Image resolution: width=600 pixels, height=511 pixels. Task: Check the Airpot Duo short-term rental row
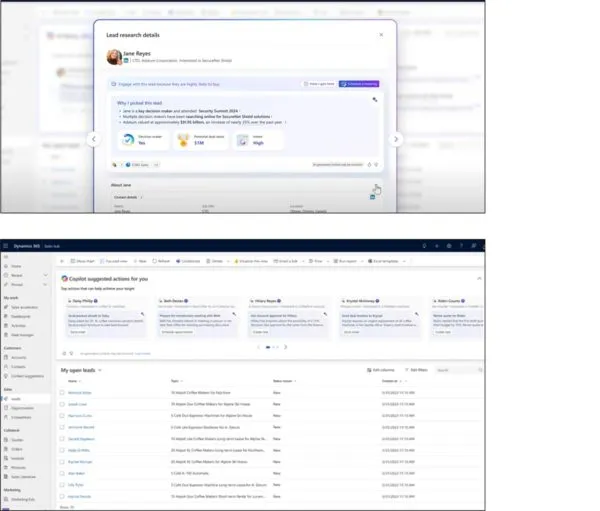pos(62,496)
